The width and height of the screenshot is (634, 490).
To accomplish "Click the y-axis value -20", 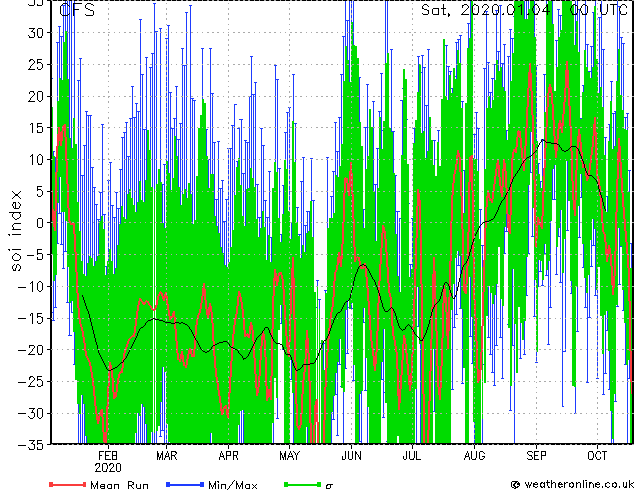I will click(x=31, y=350).
